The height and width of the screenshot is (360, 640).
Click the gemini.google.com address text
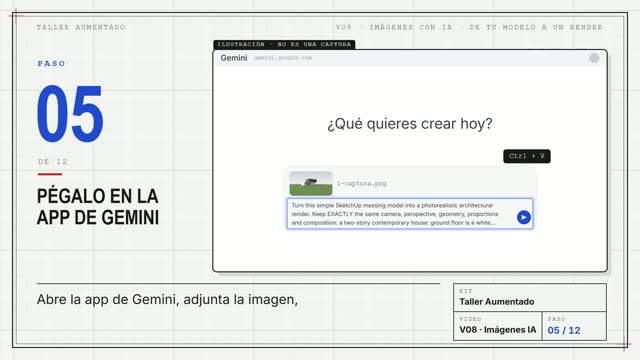(x=283, y=58)
